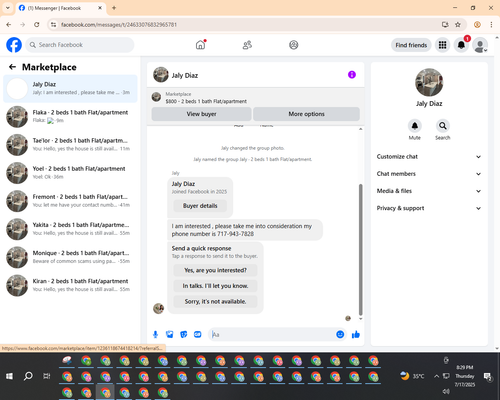Screen dimensions: 500x400
Task: Open the Monique conversation
Action: [x=70, y=257]
